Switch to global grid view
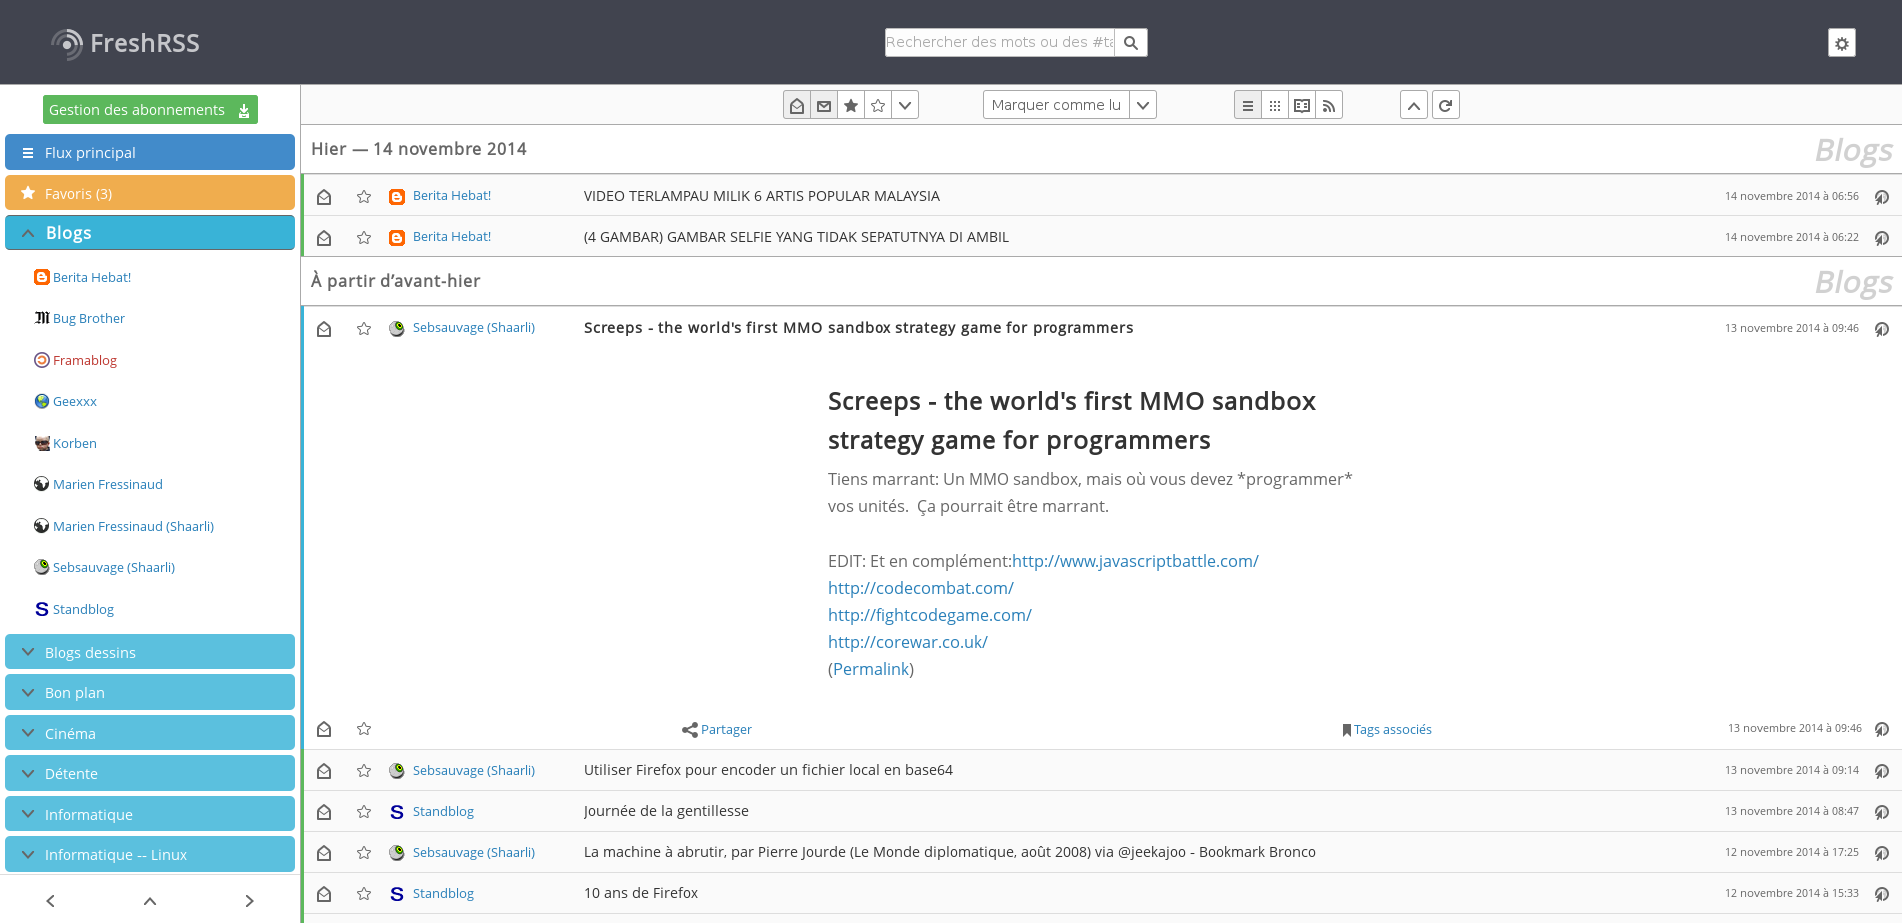This screenshot has height=923, width=1902. pos(1274,105)
